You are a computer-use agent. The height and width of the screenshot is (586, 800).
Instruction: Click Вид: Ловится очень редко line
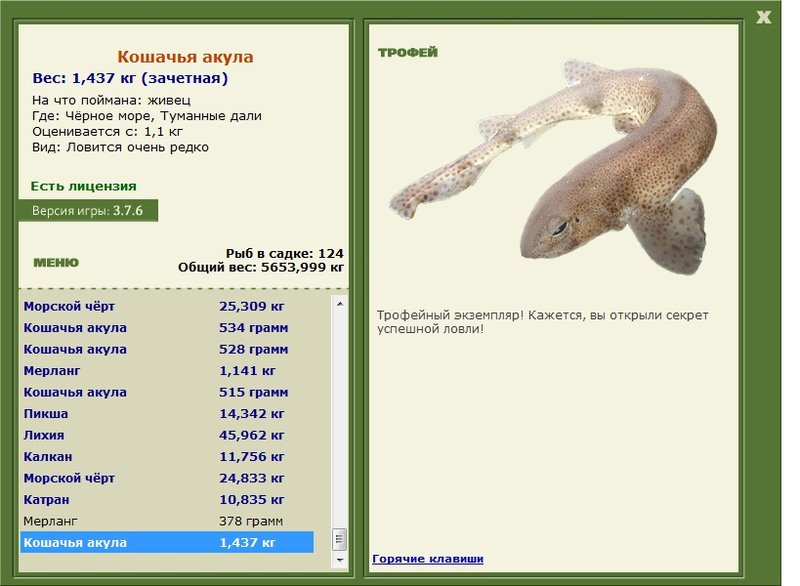coord(120,147)
